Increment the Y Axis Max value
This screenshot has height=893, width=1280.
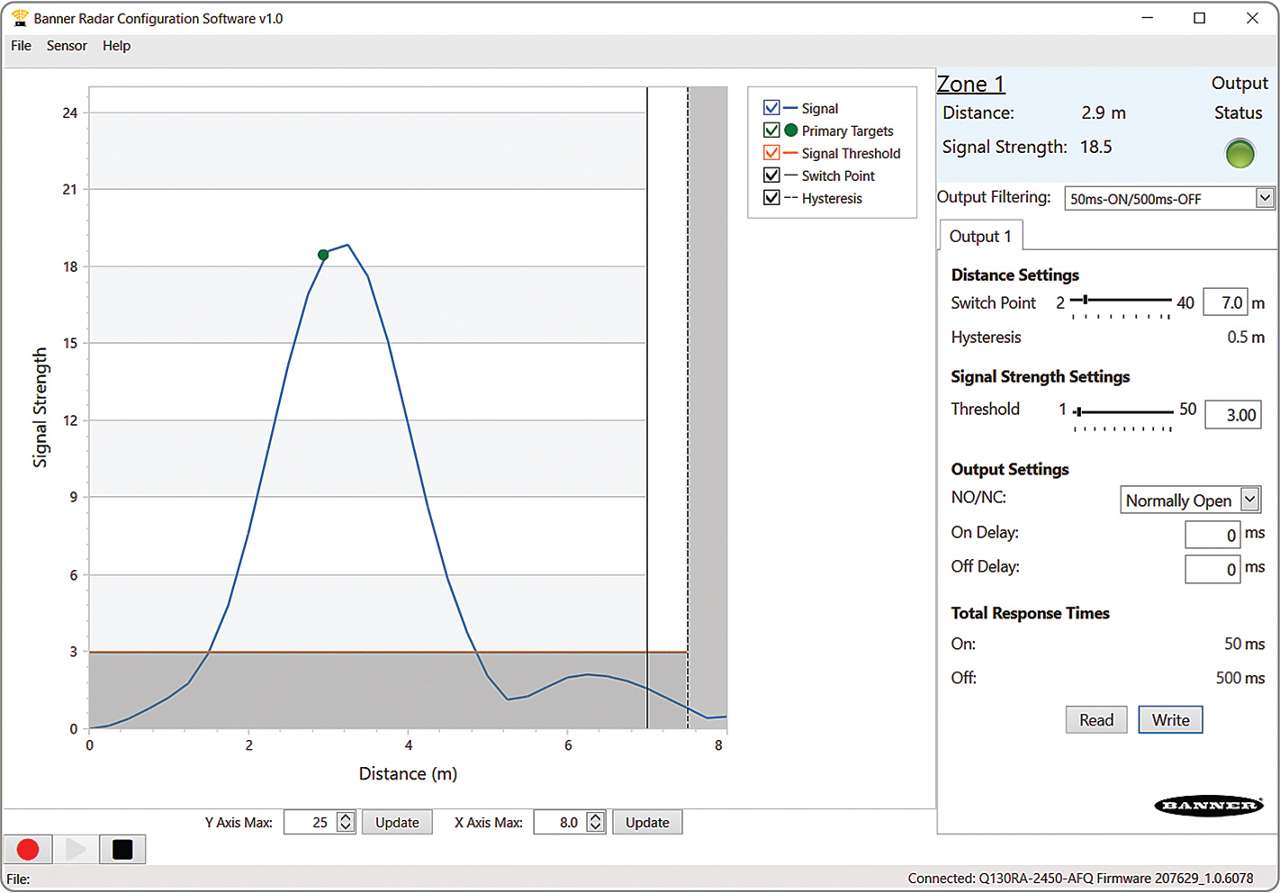pos(346,817)
